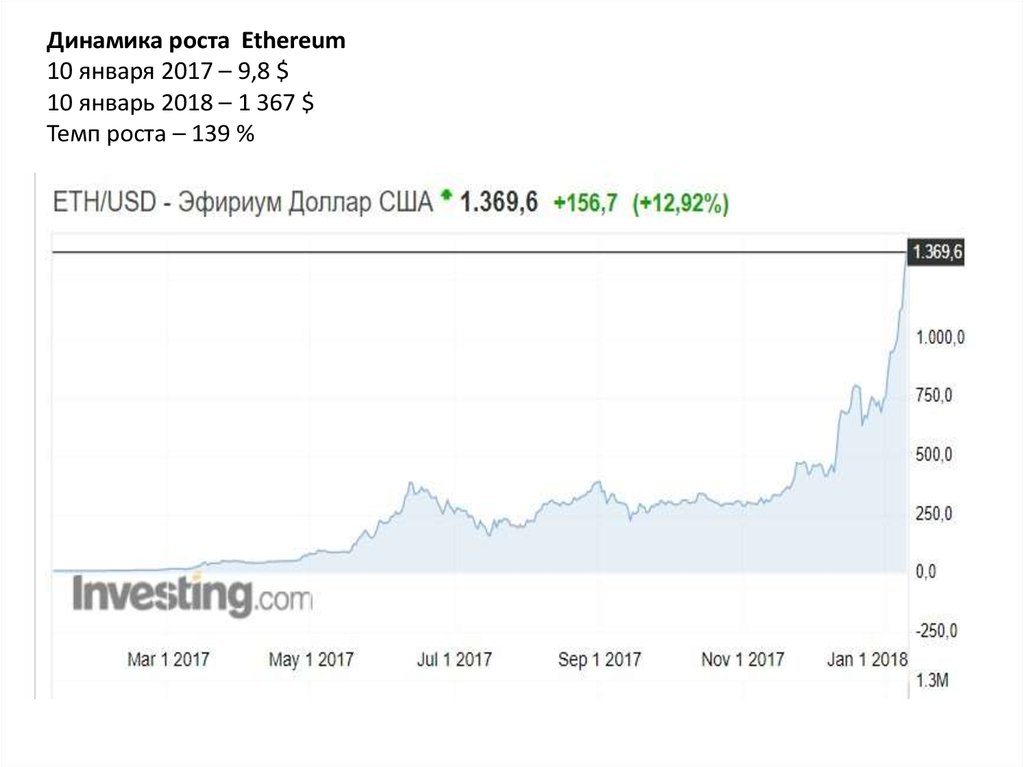Click the Investing.com watermark logo
This screenshot has height=767, width=1024.
coord(192,597)
